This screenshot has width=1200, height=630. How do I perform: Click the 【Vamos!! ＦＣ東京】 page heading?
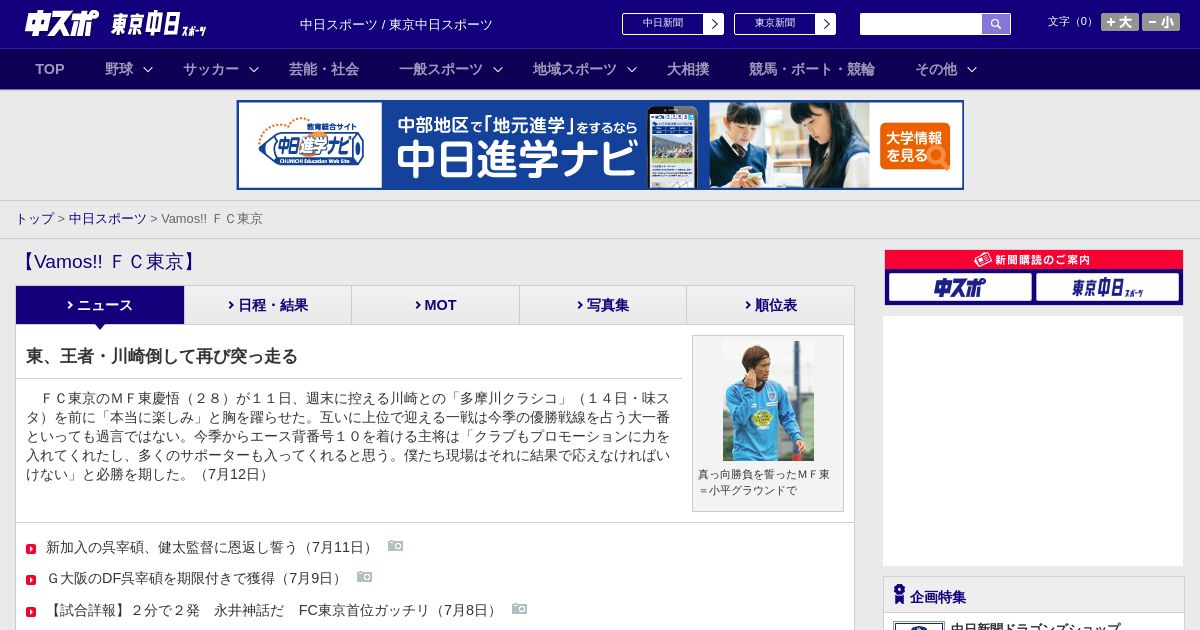click(108, 262)
